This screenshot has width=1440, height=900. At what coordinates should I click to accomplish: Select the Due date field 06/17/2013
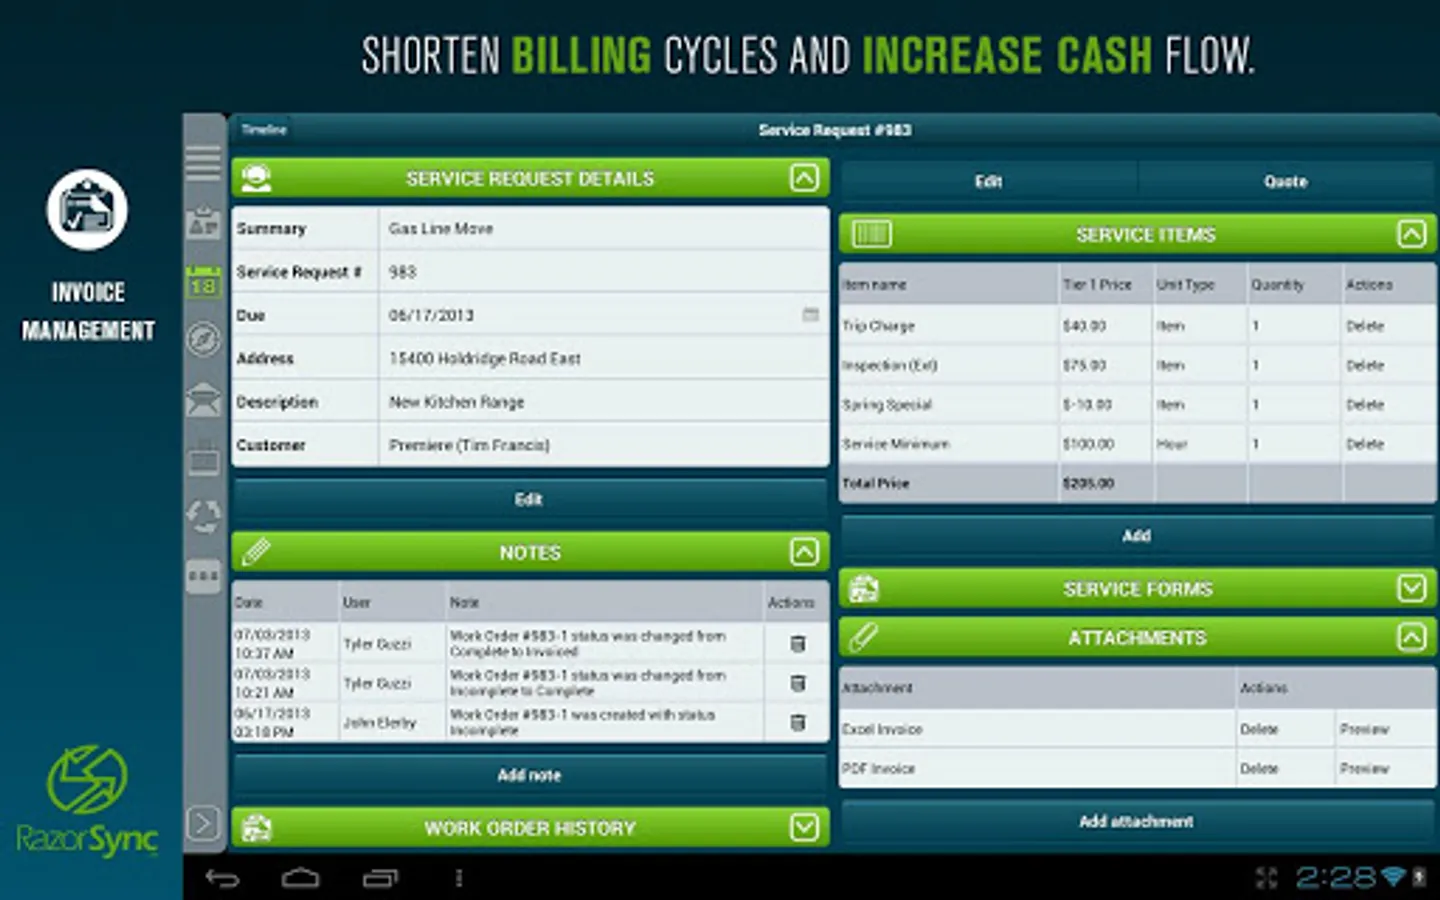[x=604, y=315]
